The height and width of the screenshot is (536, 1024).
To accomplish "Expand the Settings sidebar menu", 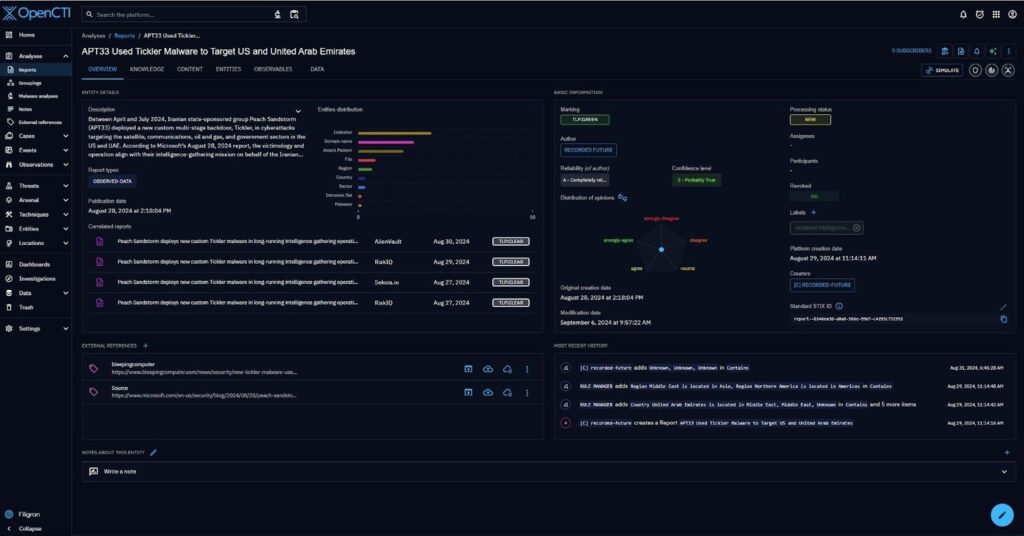I will (65, 328).
